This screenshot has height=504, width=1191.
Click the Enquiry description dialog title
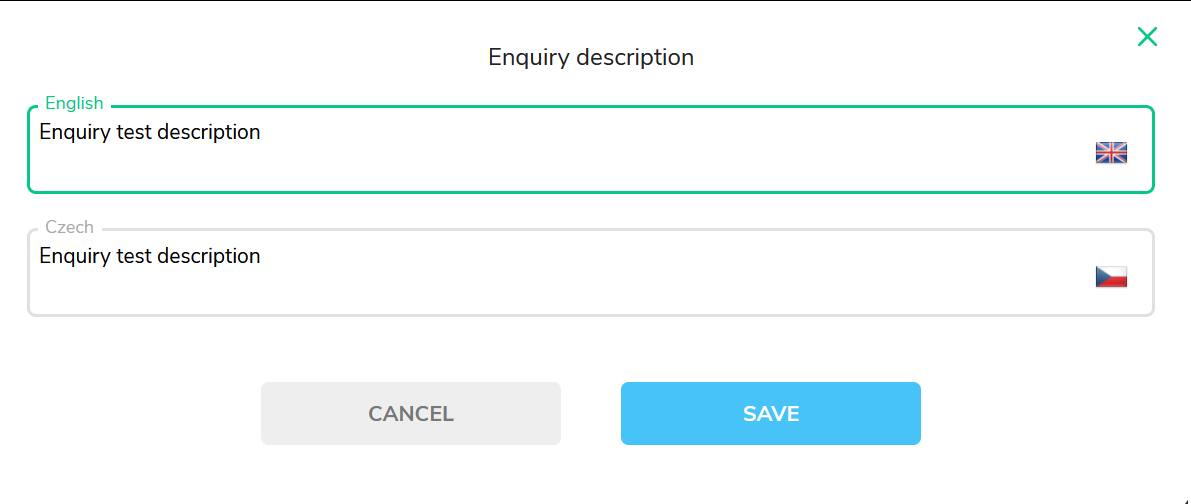pyautogui.click(x=591, y=57)
